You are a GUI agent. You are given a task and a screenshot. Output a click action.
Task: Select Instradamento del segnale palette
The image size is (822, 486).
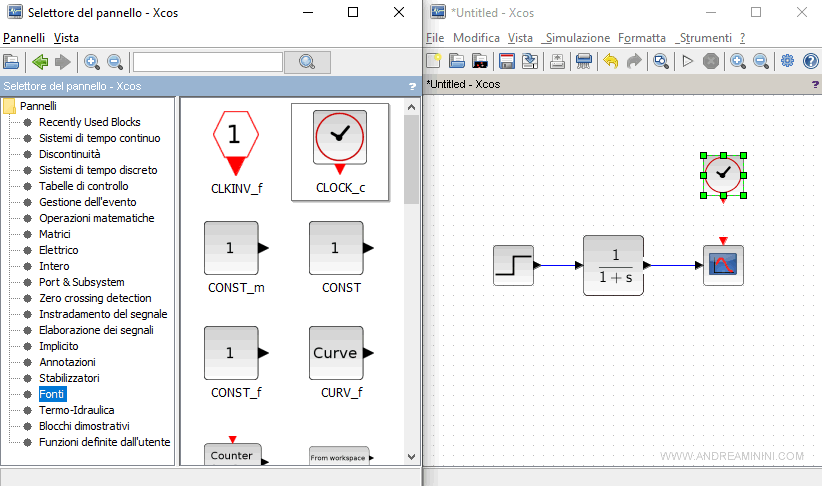pos(103,314)
